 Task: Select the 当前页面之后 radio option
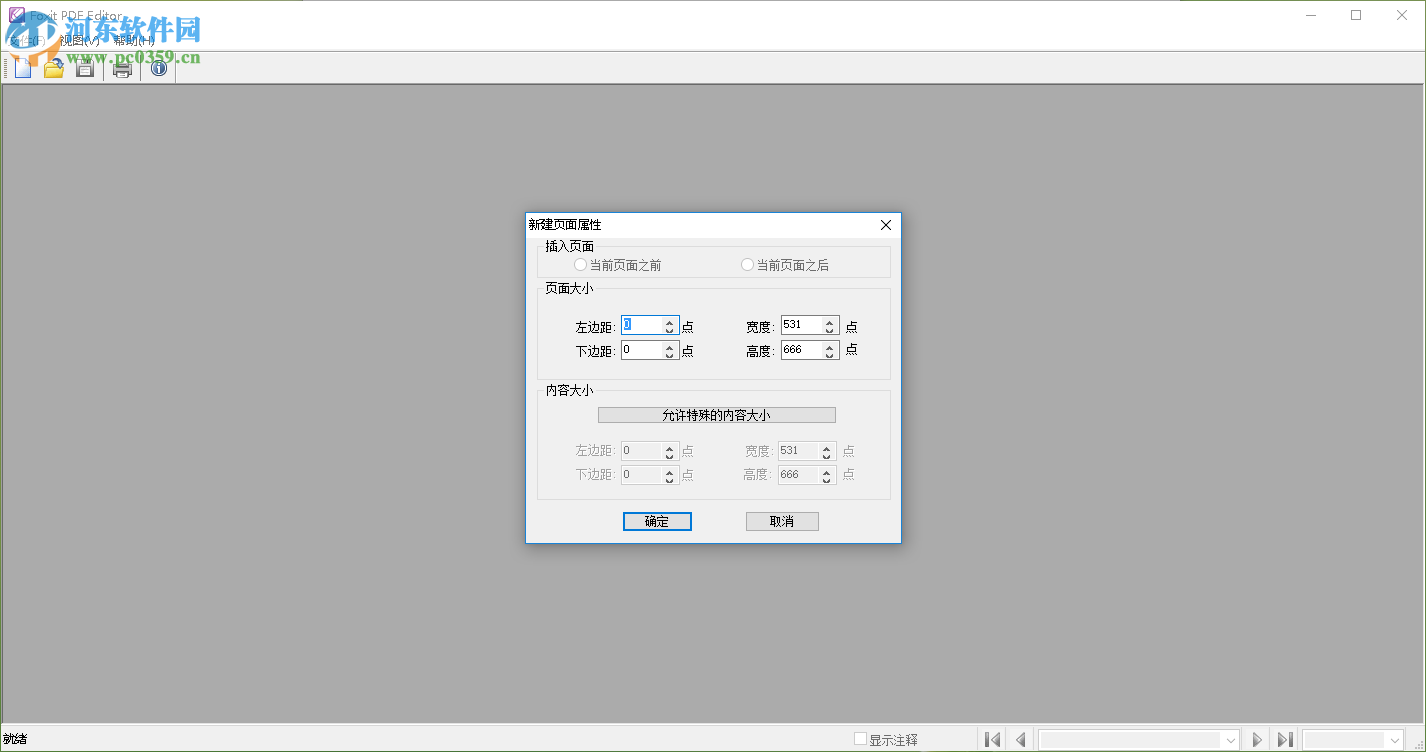click(747, 263)
